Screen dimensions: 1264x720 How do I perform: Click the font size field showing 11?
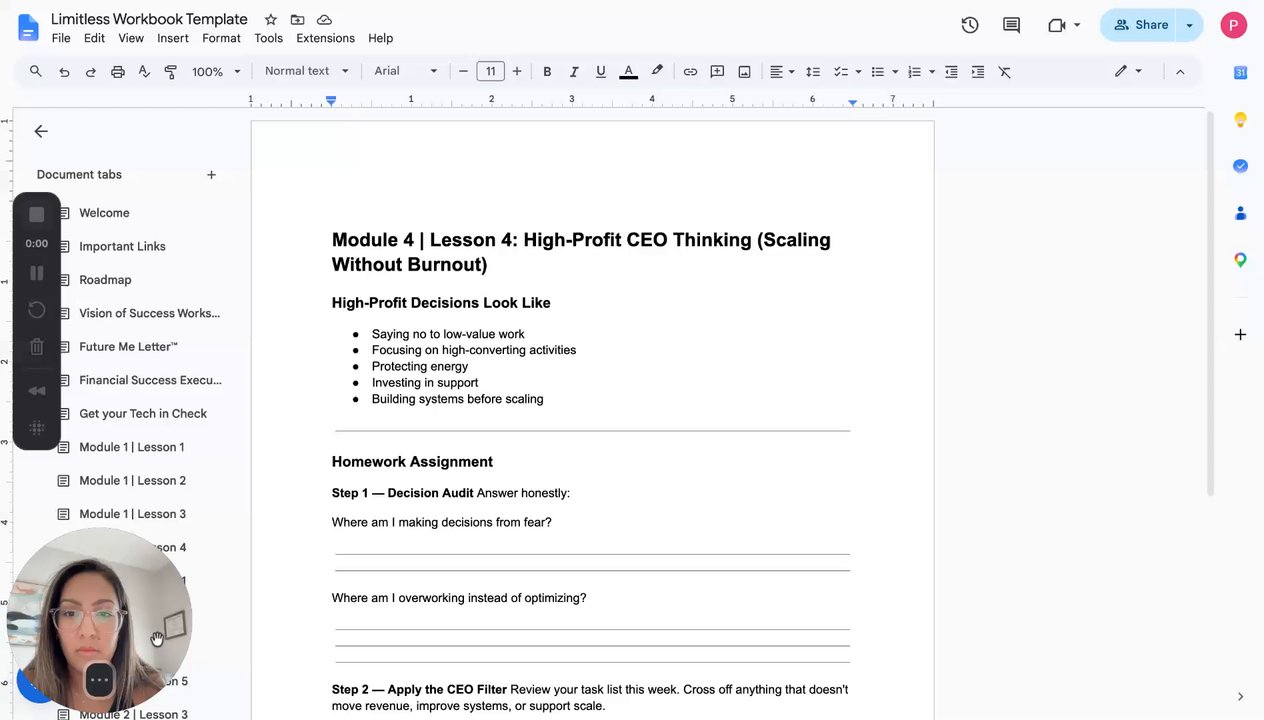point(490,71)
